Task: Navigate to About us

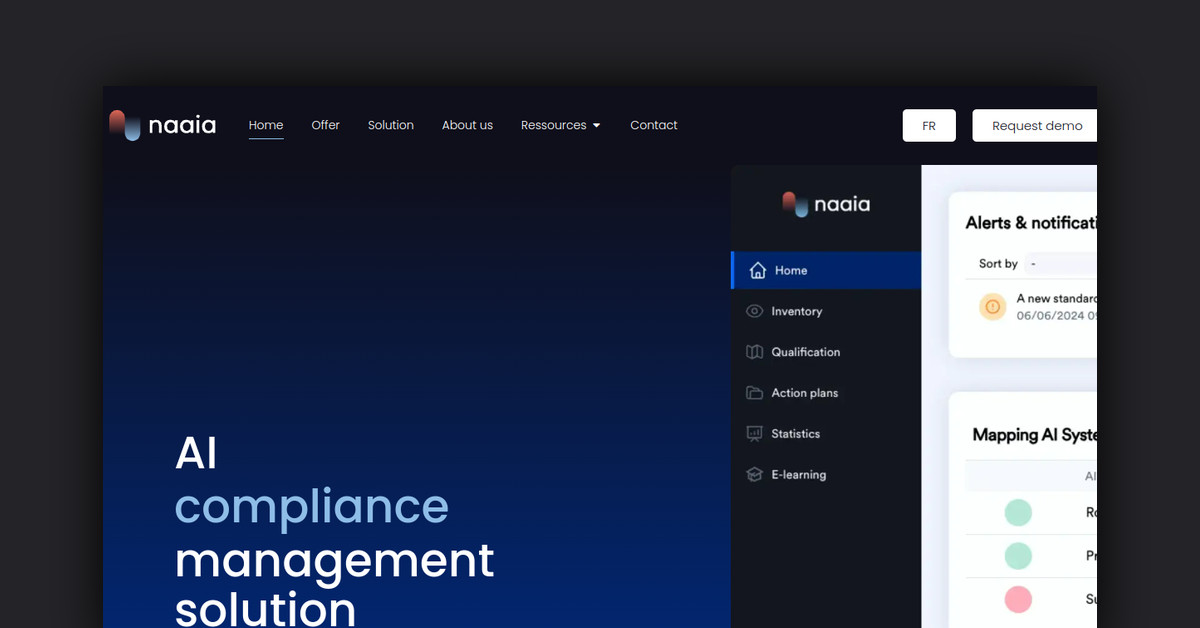Action: click(x=467, y=125)
